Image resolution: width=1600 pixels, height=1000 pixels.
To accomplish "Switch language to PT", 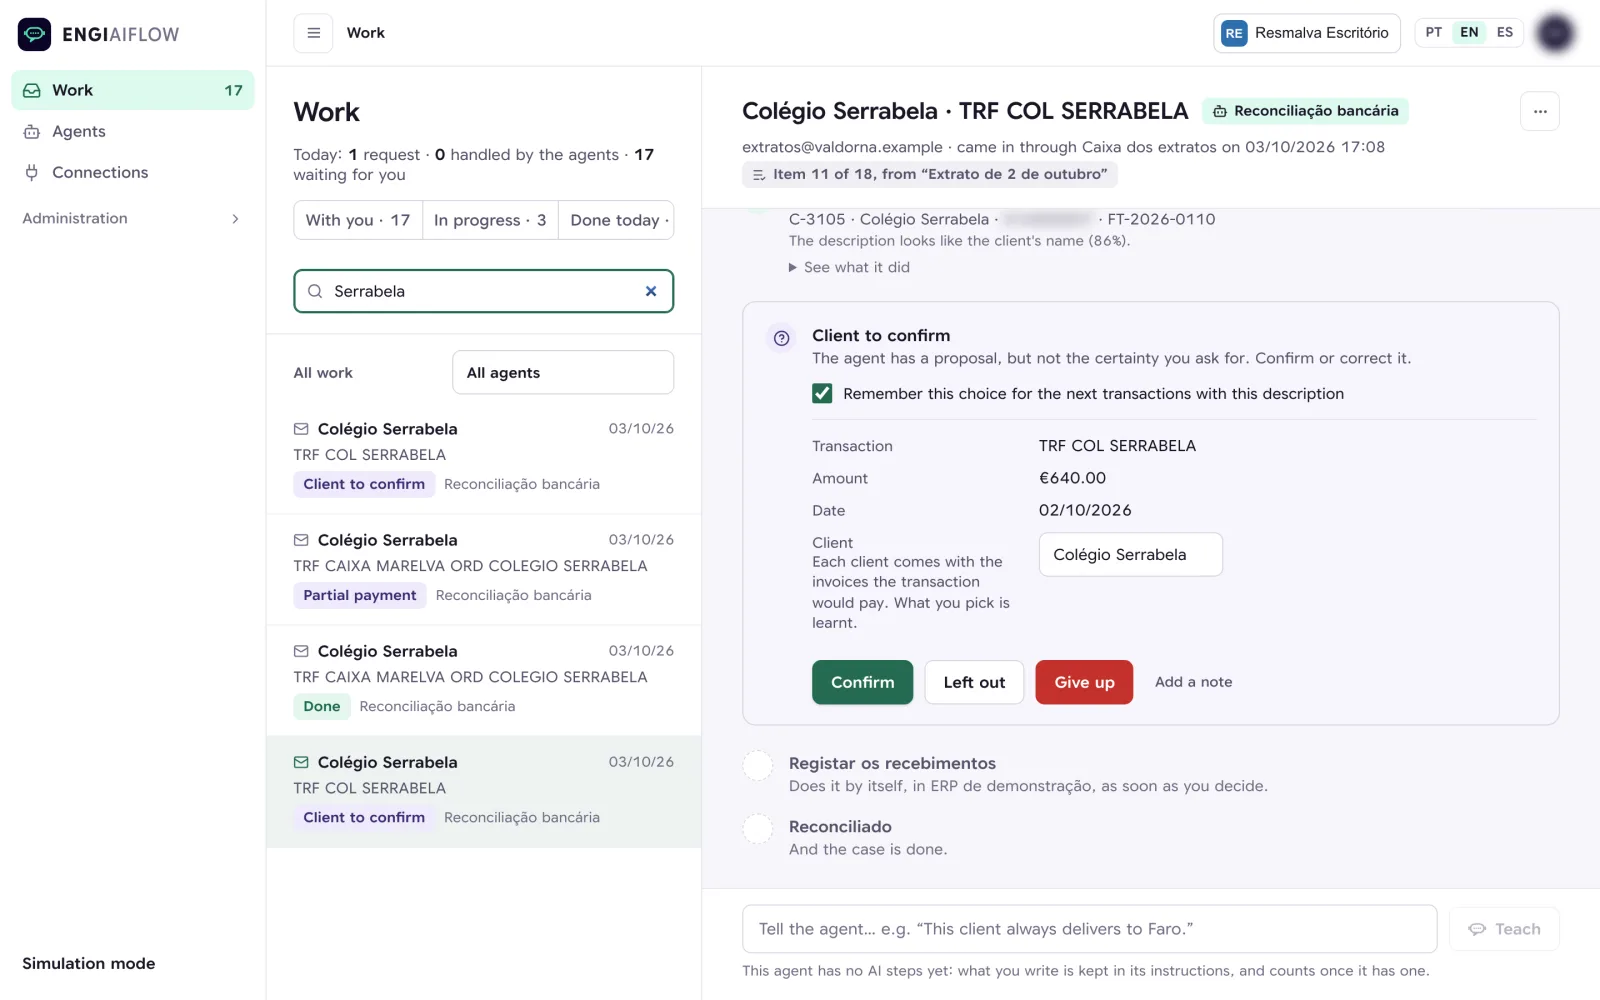I will (1434, 32).
